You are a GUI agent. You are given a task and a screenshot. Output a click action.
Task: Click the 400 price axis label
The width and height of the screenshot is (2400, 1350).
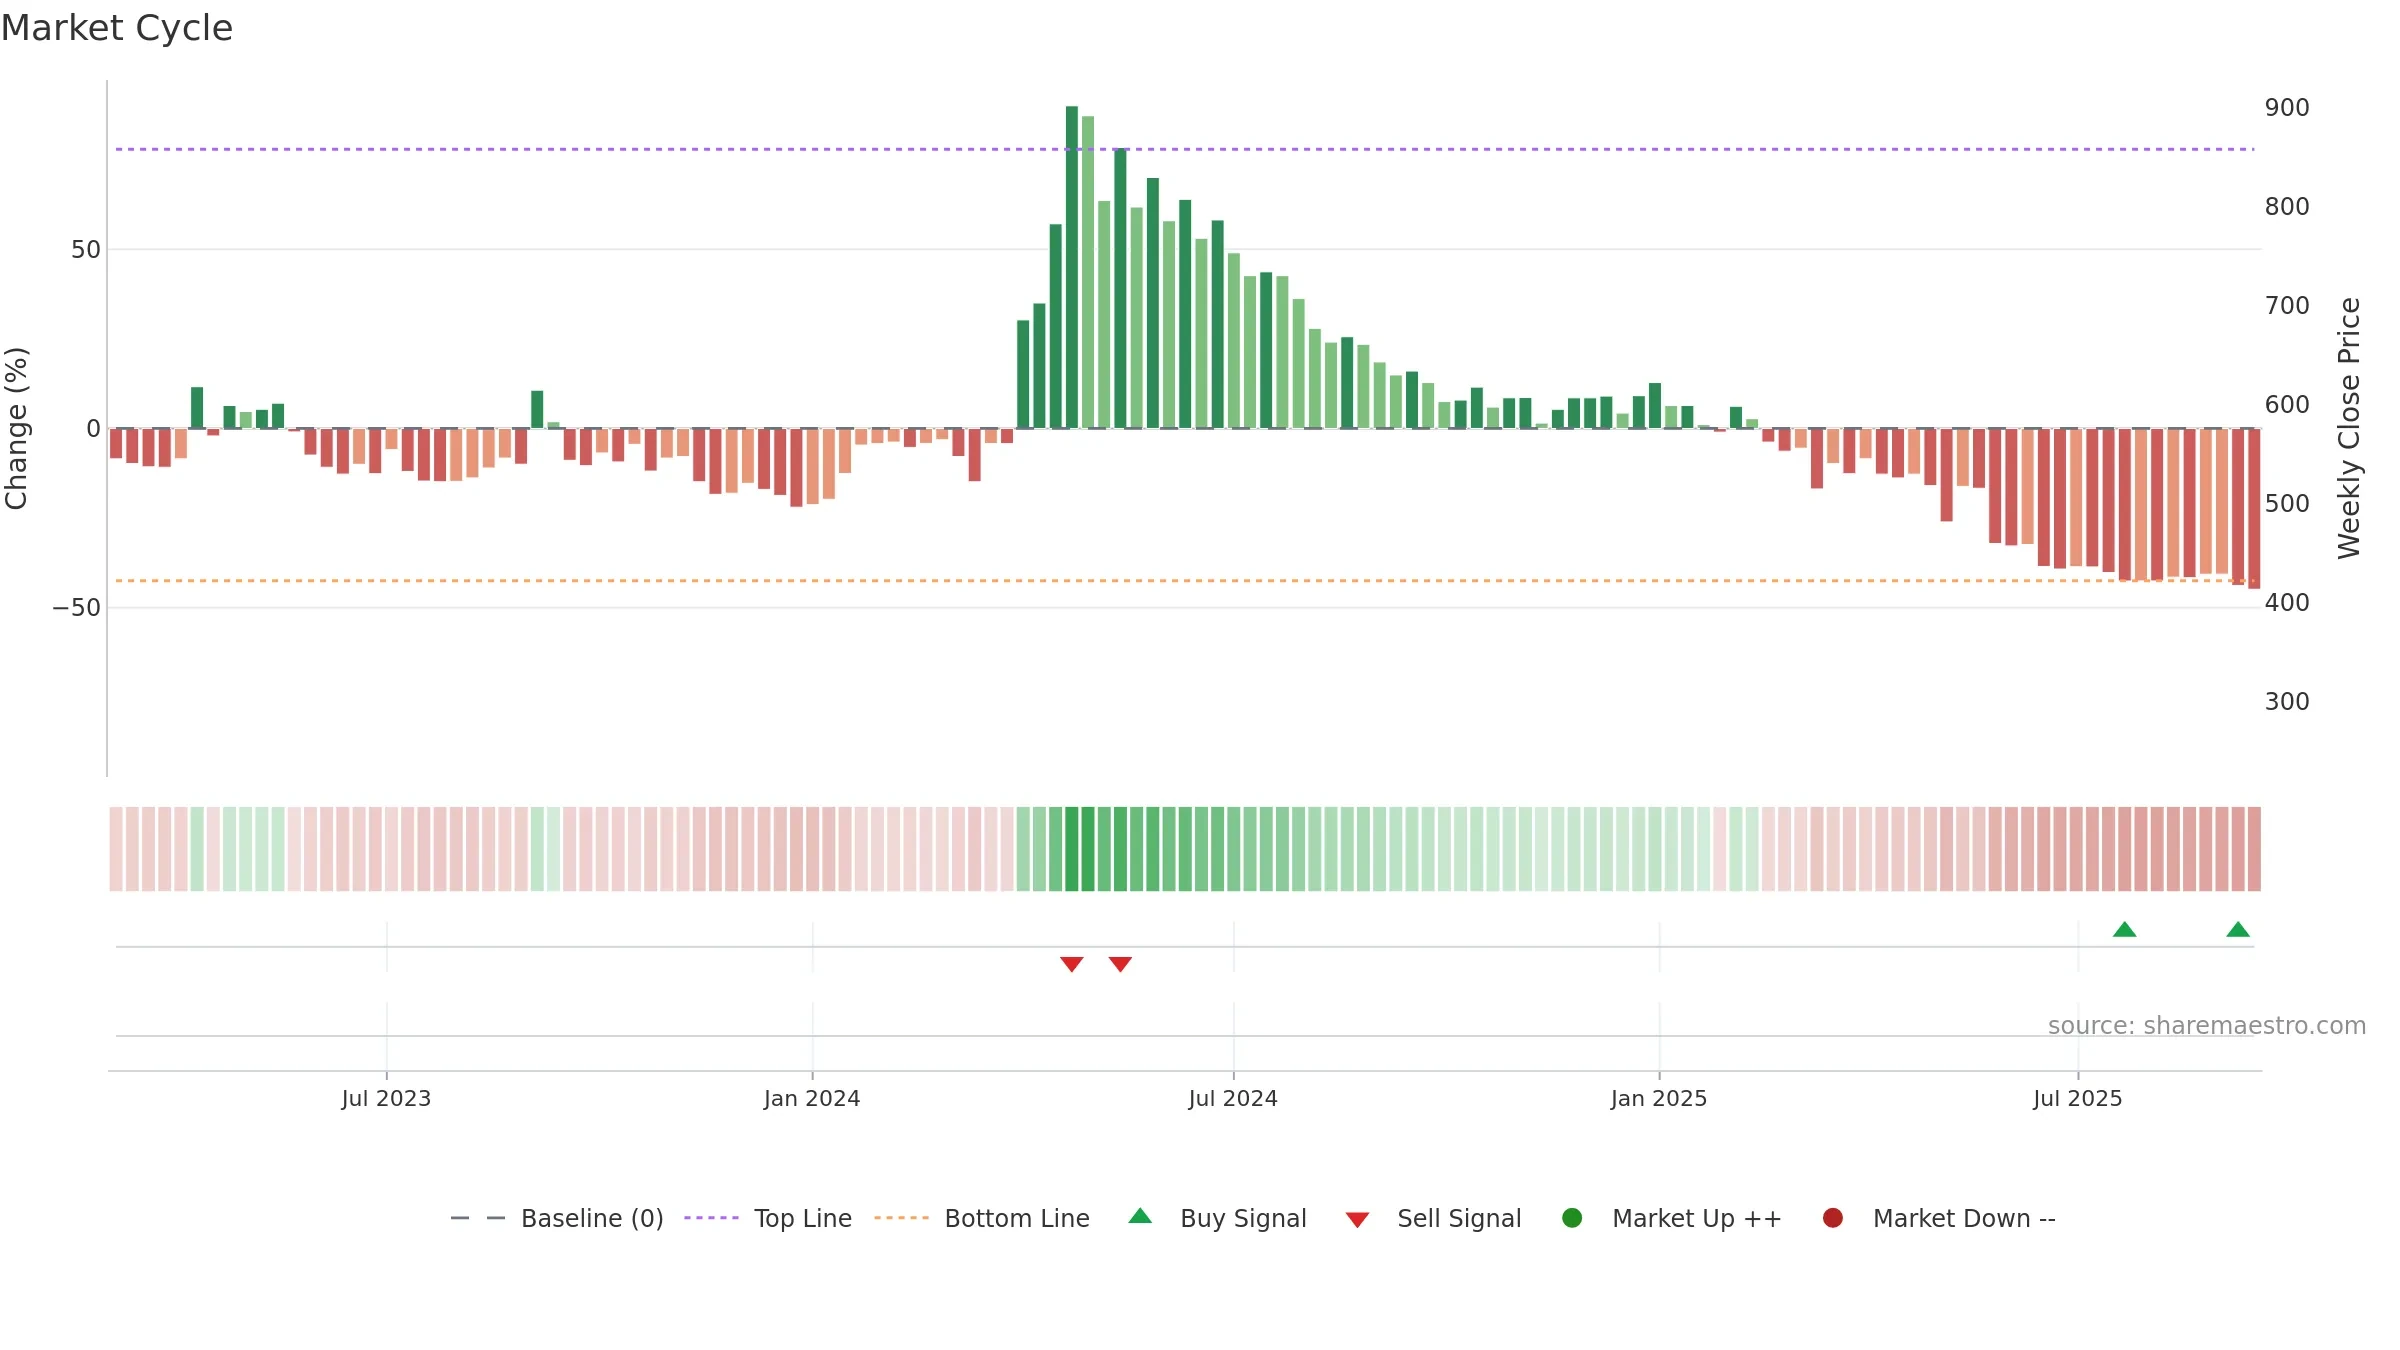coord(2287,602)
